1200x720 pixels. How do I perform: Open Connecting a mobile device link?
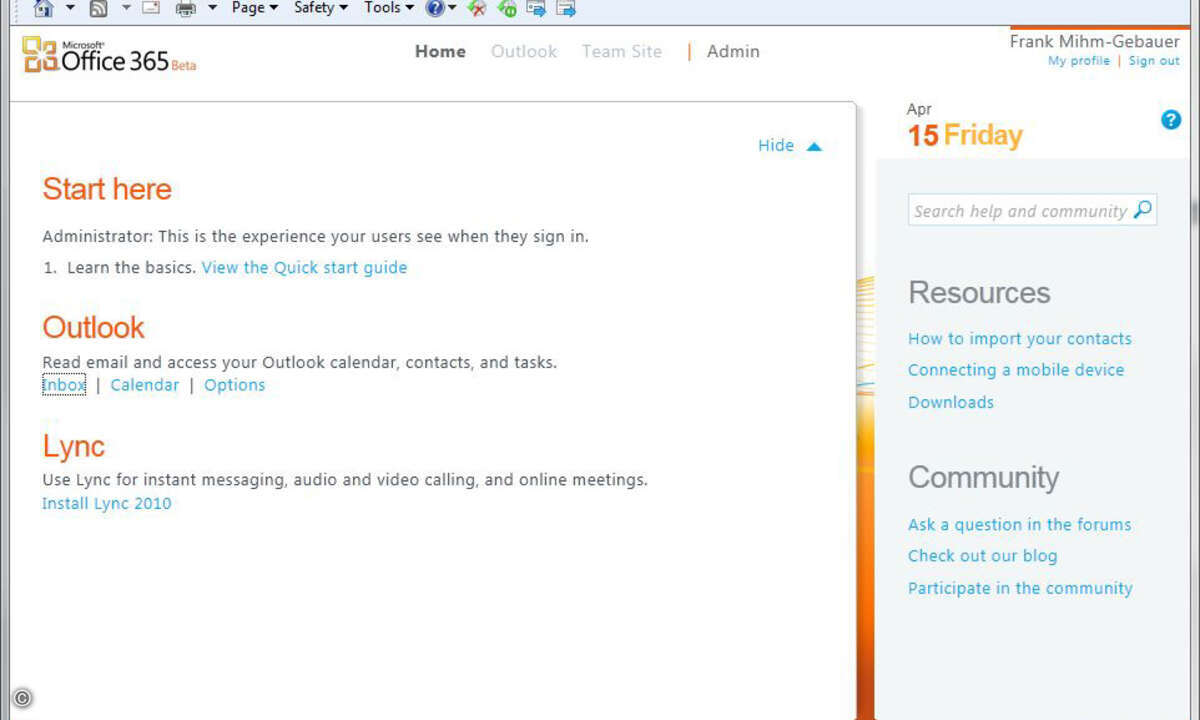click(x=1016, y=370)
